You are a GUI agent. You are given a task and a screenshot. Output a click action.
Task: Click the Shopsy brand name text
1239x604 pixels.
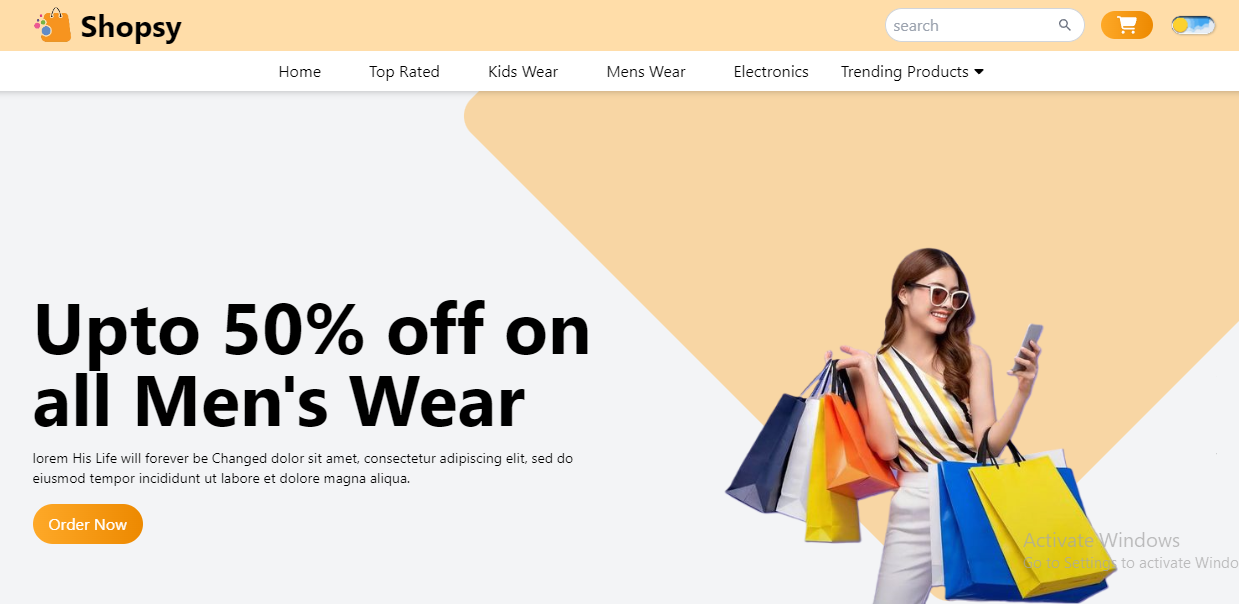click(131, 27)
